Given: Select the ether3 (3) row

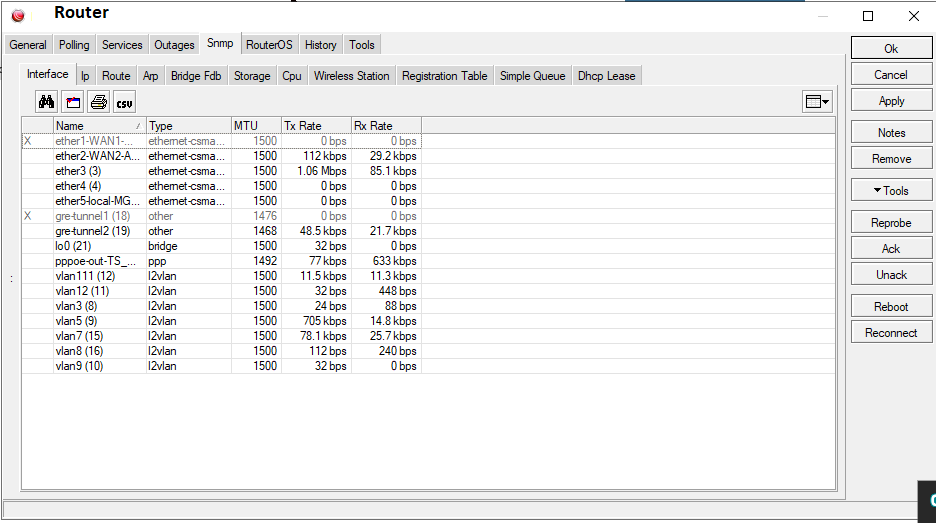Looking at the screenshot, I should (221, 171).
